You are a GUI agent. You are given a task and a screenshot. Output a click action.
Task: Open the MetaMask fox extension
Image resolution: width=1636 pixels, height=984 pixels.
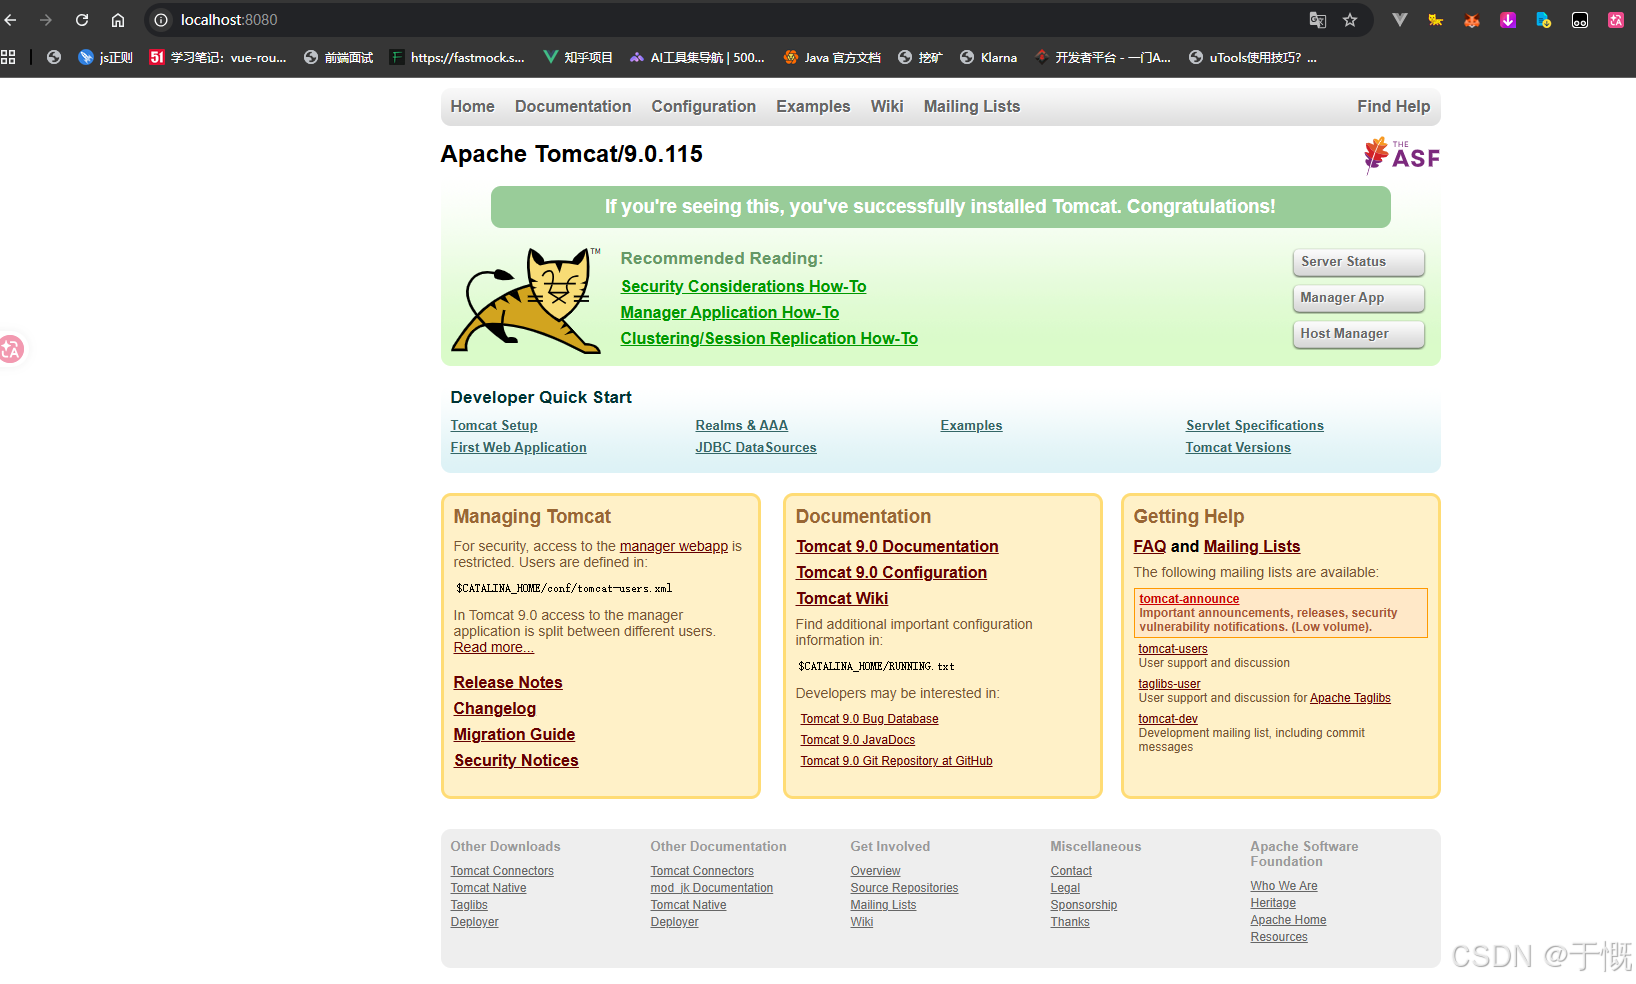pos(1472,20)
